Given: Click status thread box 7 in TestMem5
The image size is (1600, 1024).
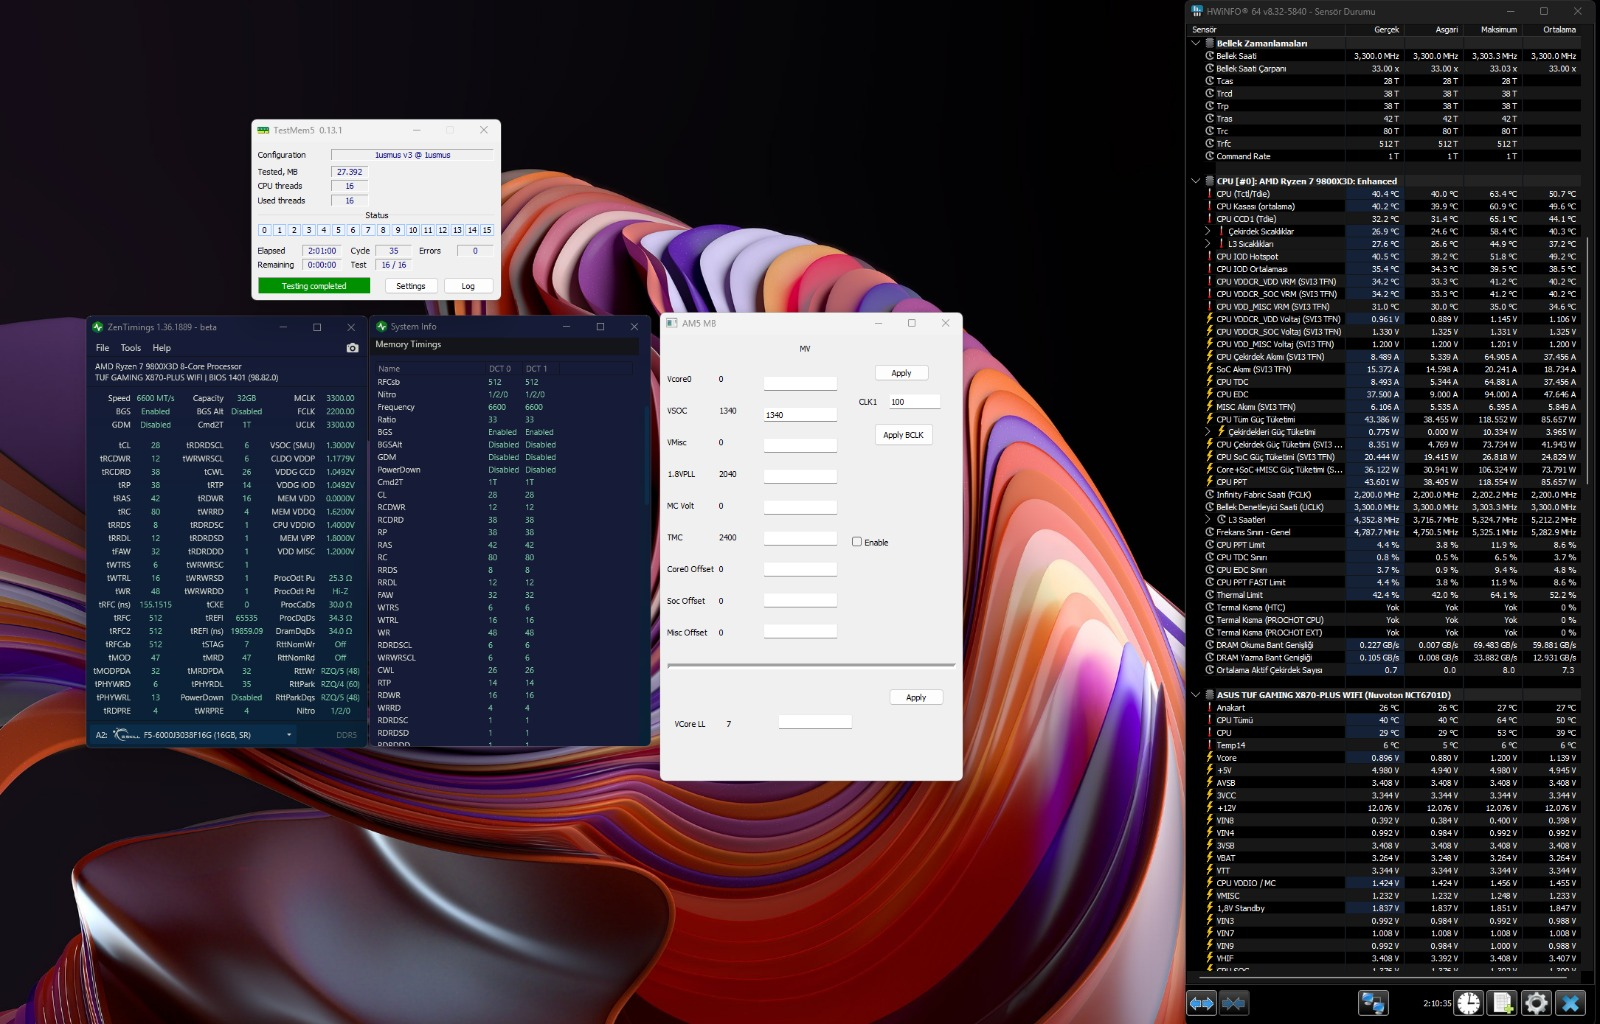Looking at the screenshot, I should coord(368,230).
